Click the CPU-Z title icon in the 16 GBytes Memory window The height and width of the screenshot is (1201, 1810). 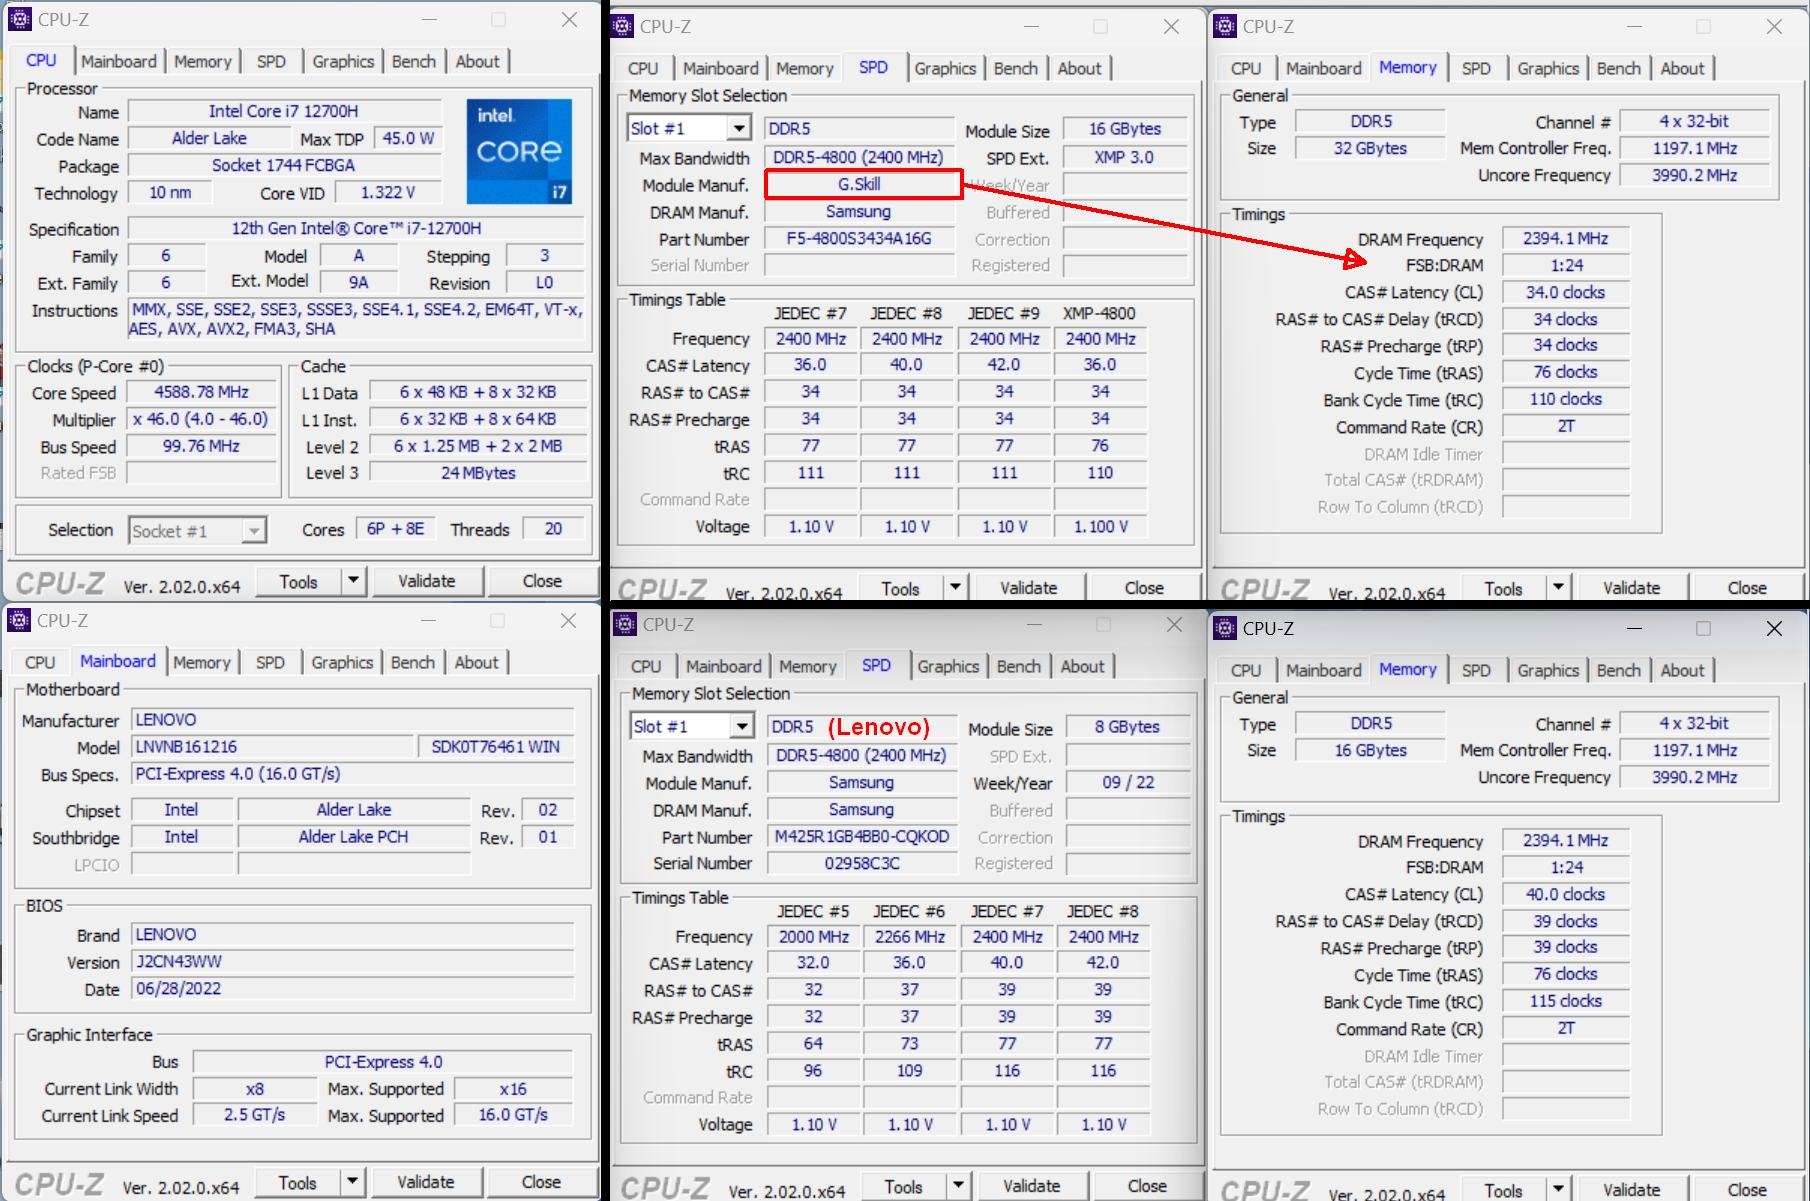click(1225, 628)
